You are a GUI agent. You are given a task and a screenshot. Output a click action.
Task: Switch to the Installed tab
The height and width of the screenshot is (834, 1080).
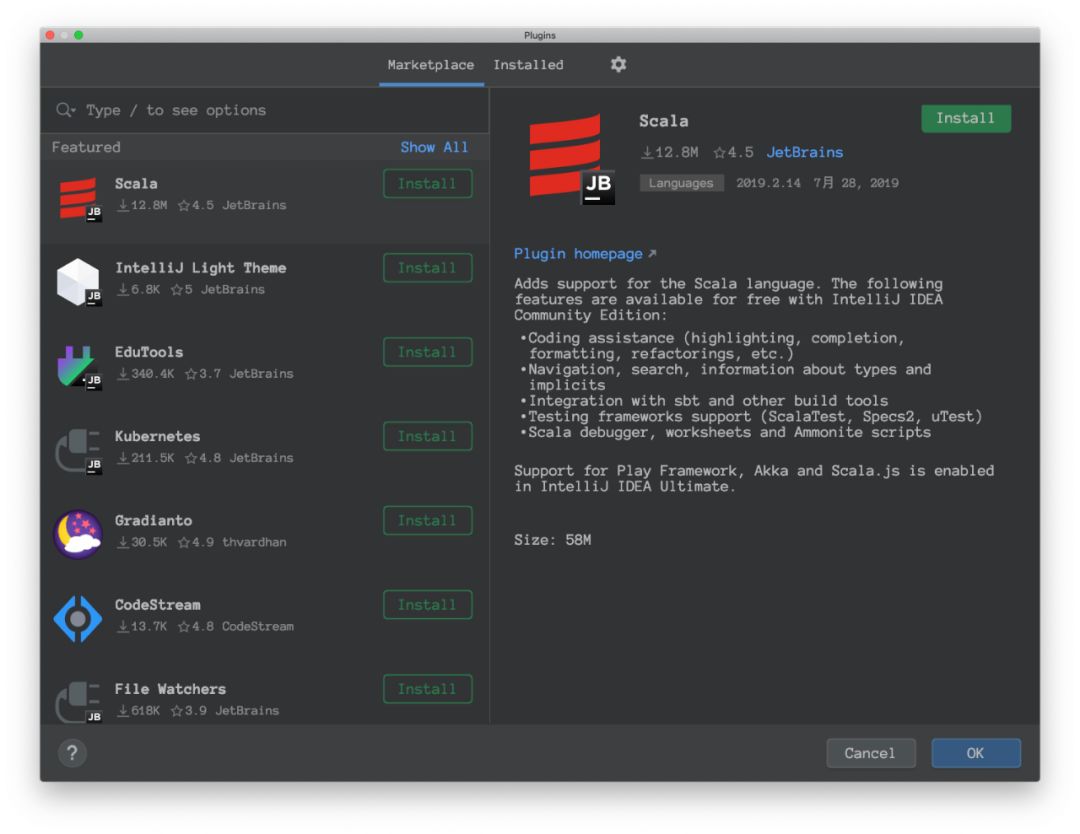click(x=528, y=65)
